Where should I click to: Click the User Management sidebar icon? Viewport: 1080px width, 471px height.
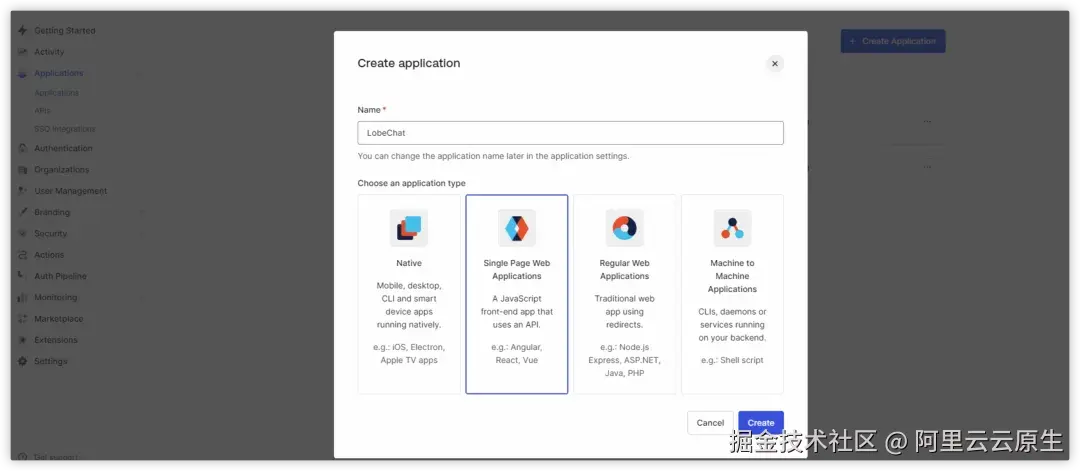[x=23, y=191]
